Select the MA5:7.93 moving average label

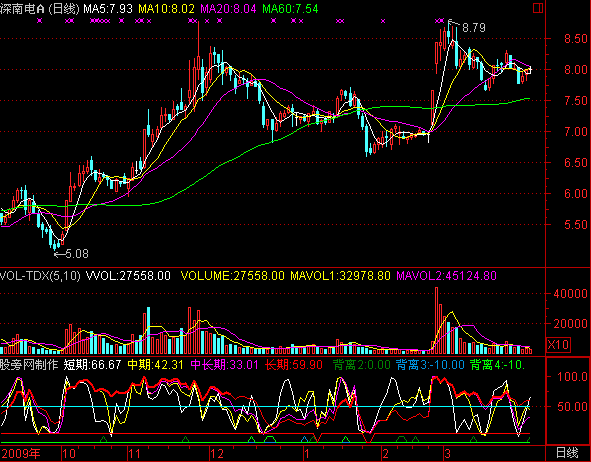point(108,9)
